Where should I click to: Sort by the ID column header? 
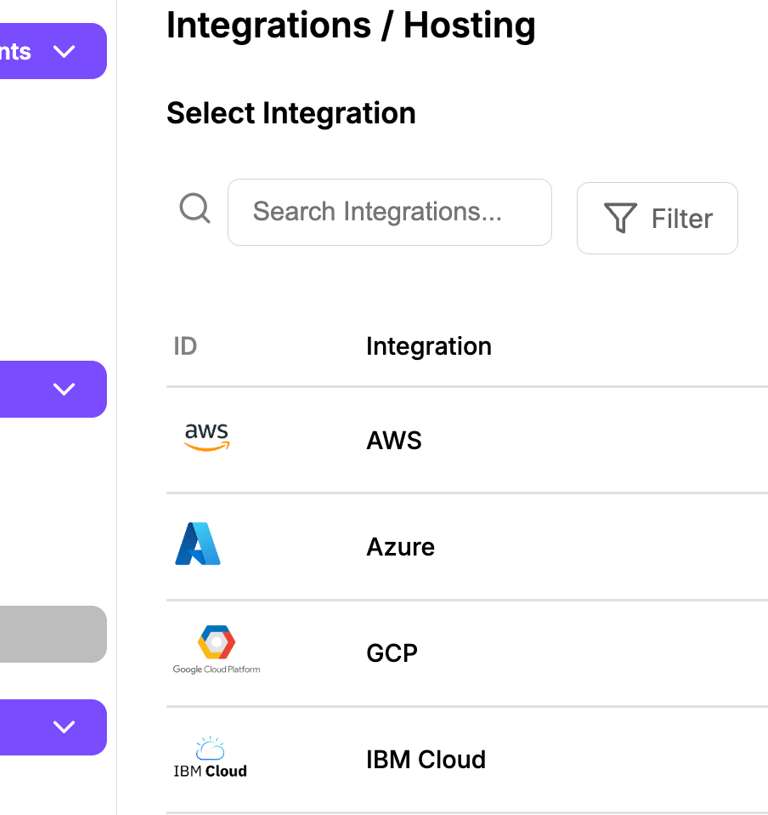[x=185, y=346]
